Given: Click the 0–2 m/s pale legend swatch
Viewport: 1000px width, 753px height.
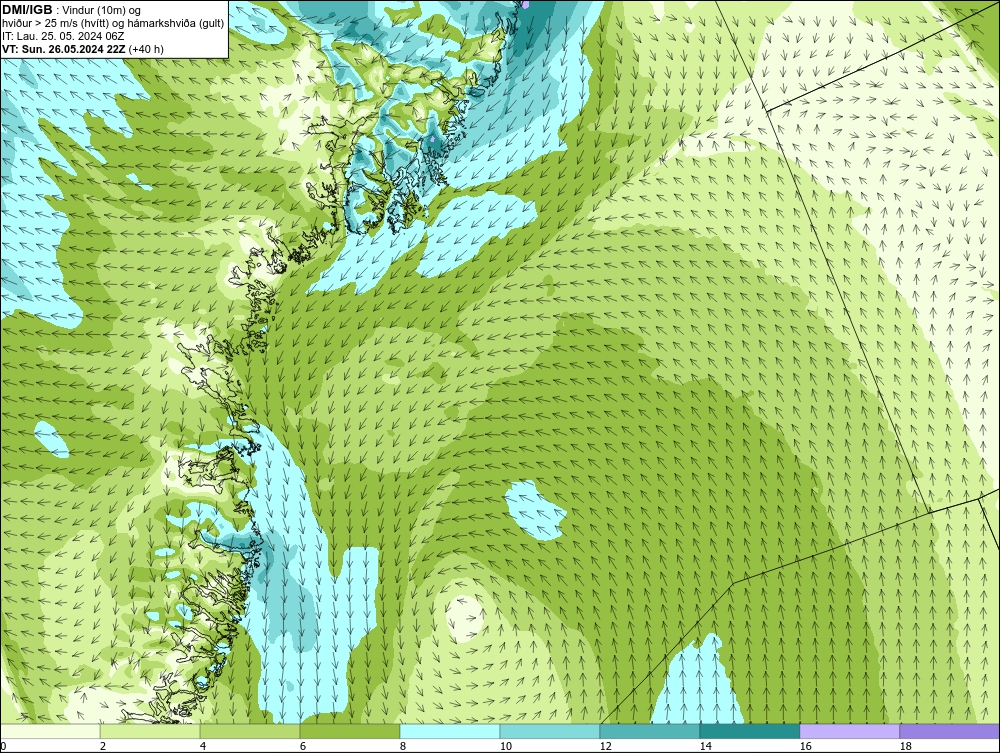Looking at the screenshot, I should point(50,731).
